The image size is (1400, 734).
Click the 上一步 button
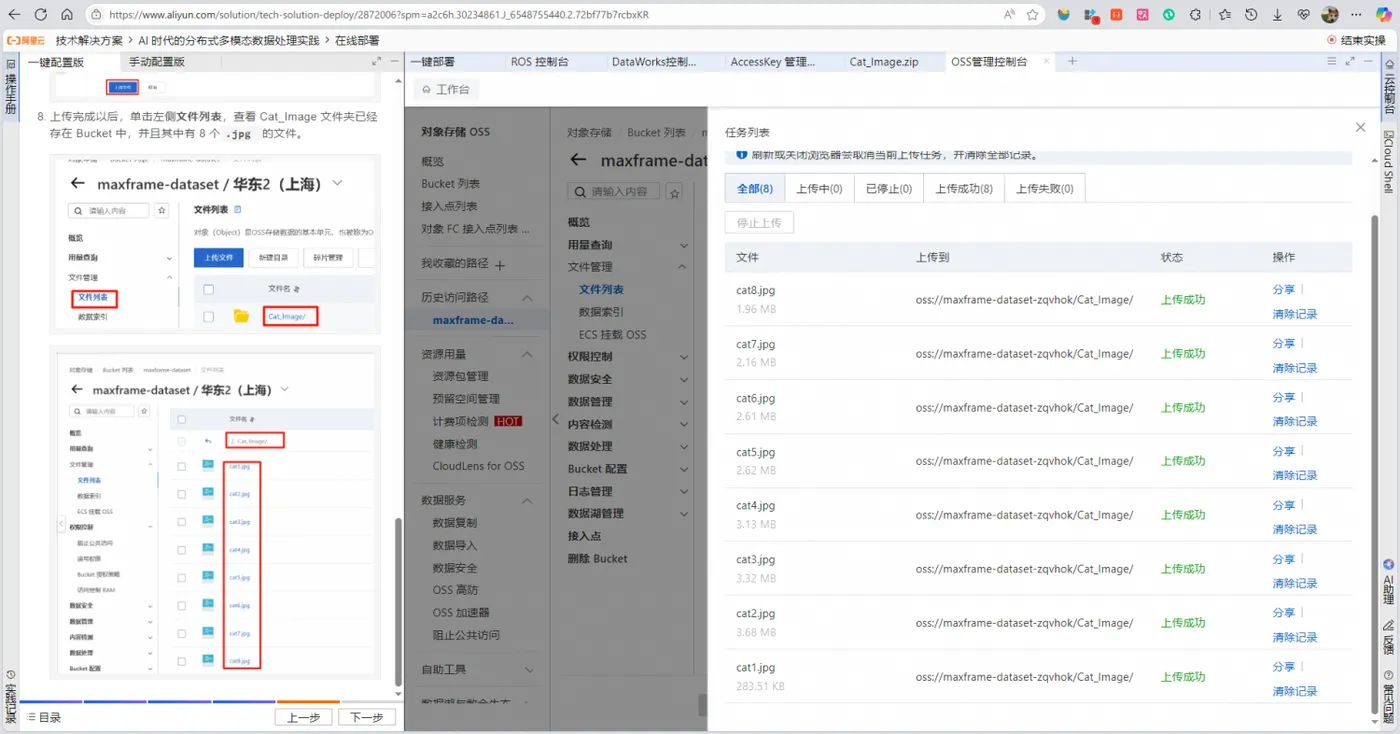click(x=303, y=717)
